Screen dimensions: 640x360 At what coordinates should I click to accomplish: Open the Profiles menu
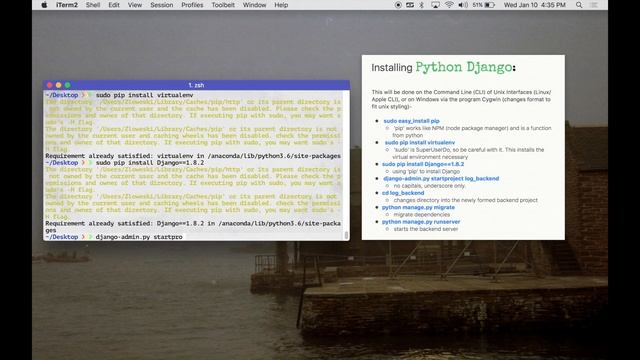tap(192, 5)
